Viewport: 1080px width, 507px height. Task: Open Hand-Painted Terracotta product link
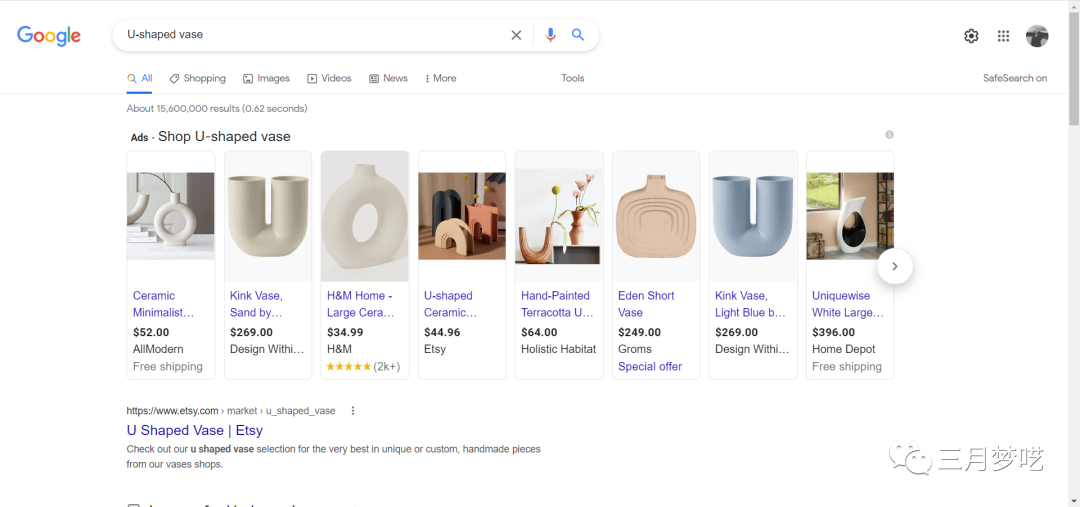pos(557,304)
